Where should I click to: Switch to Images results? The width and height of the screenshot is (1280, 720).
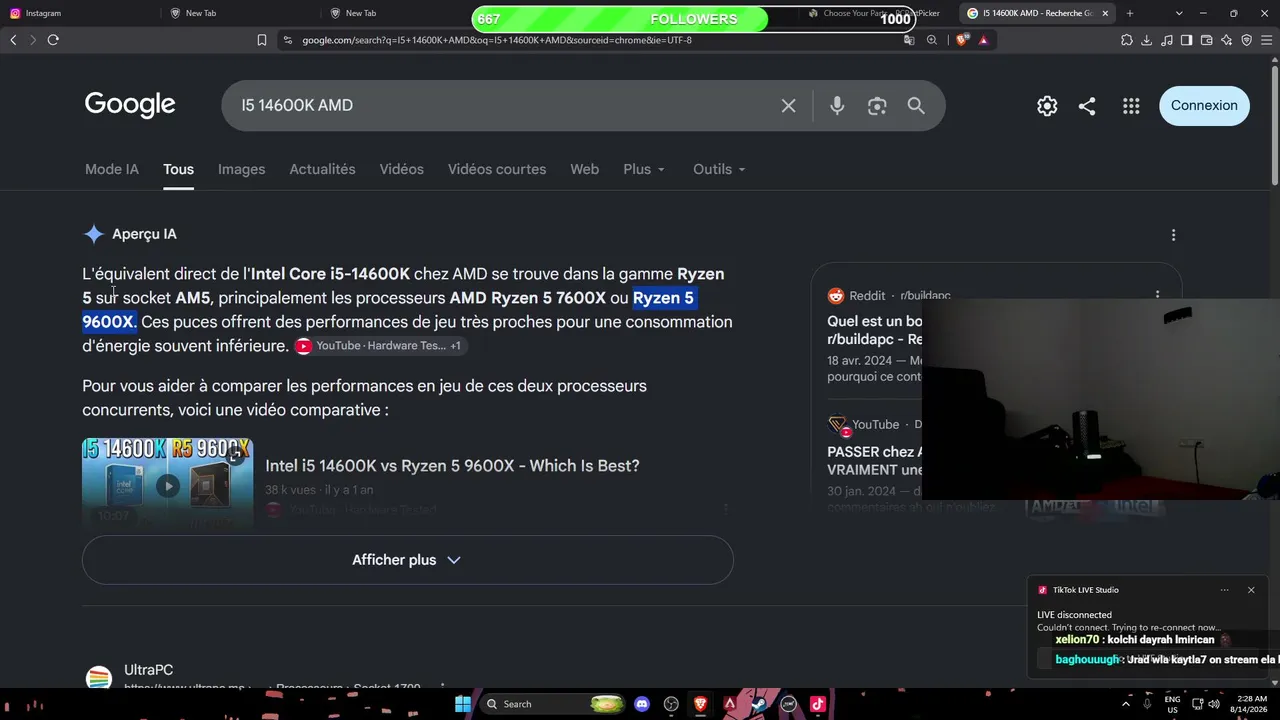tap(242, 169)
